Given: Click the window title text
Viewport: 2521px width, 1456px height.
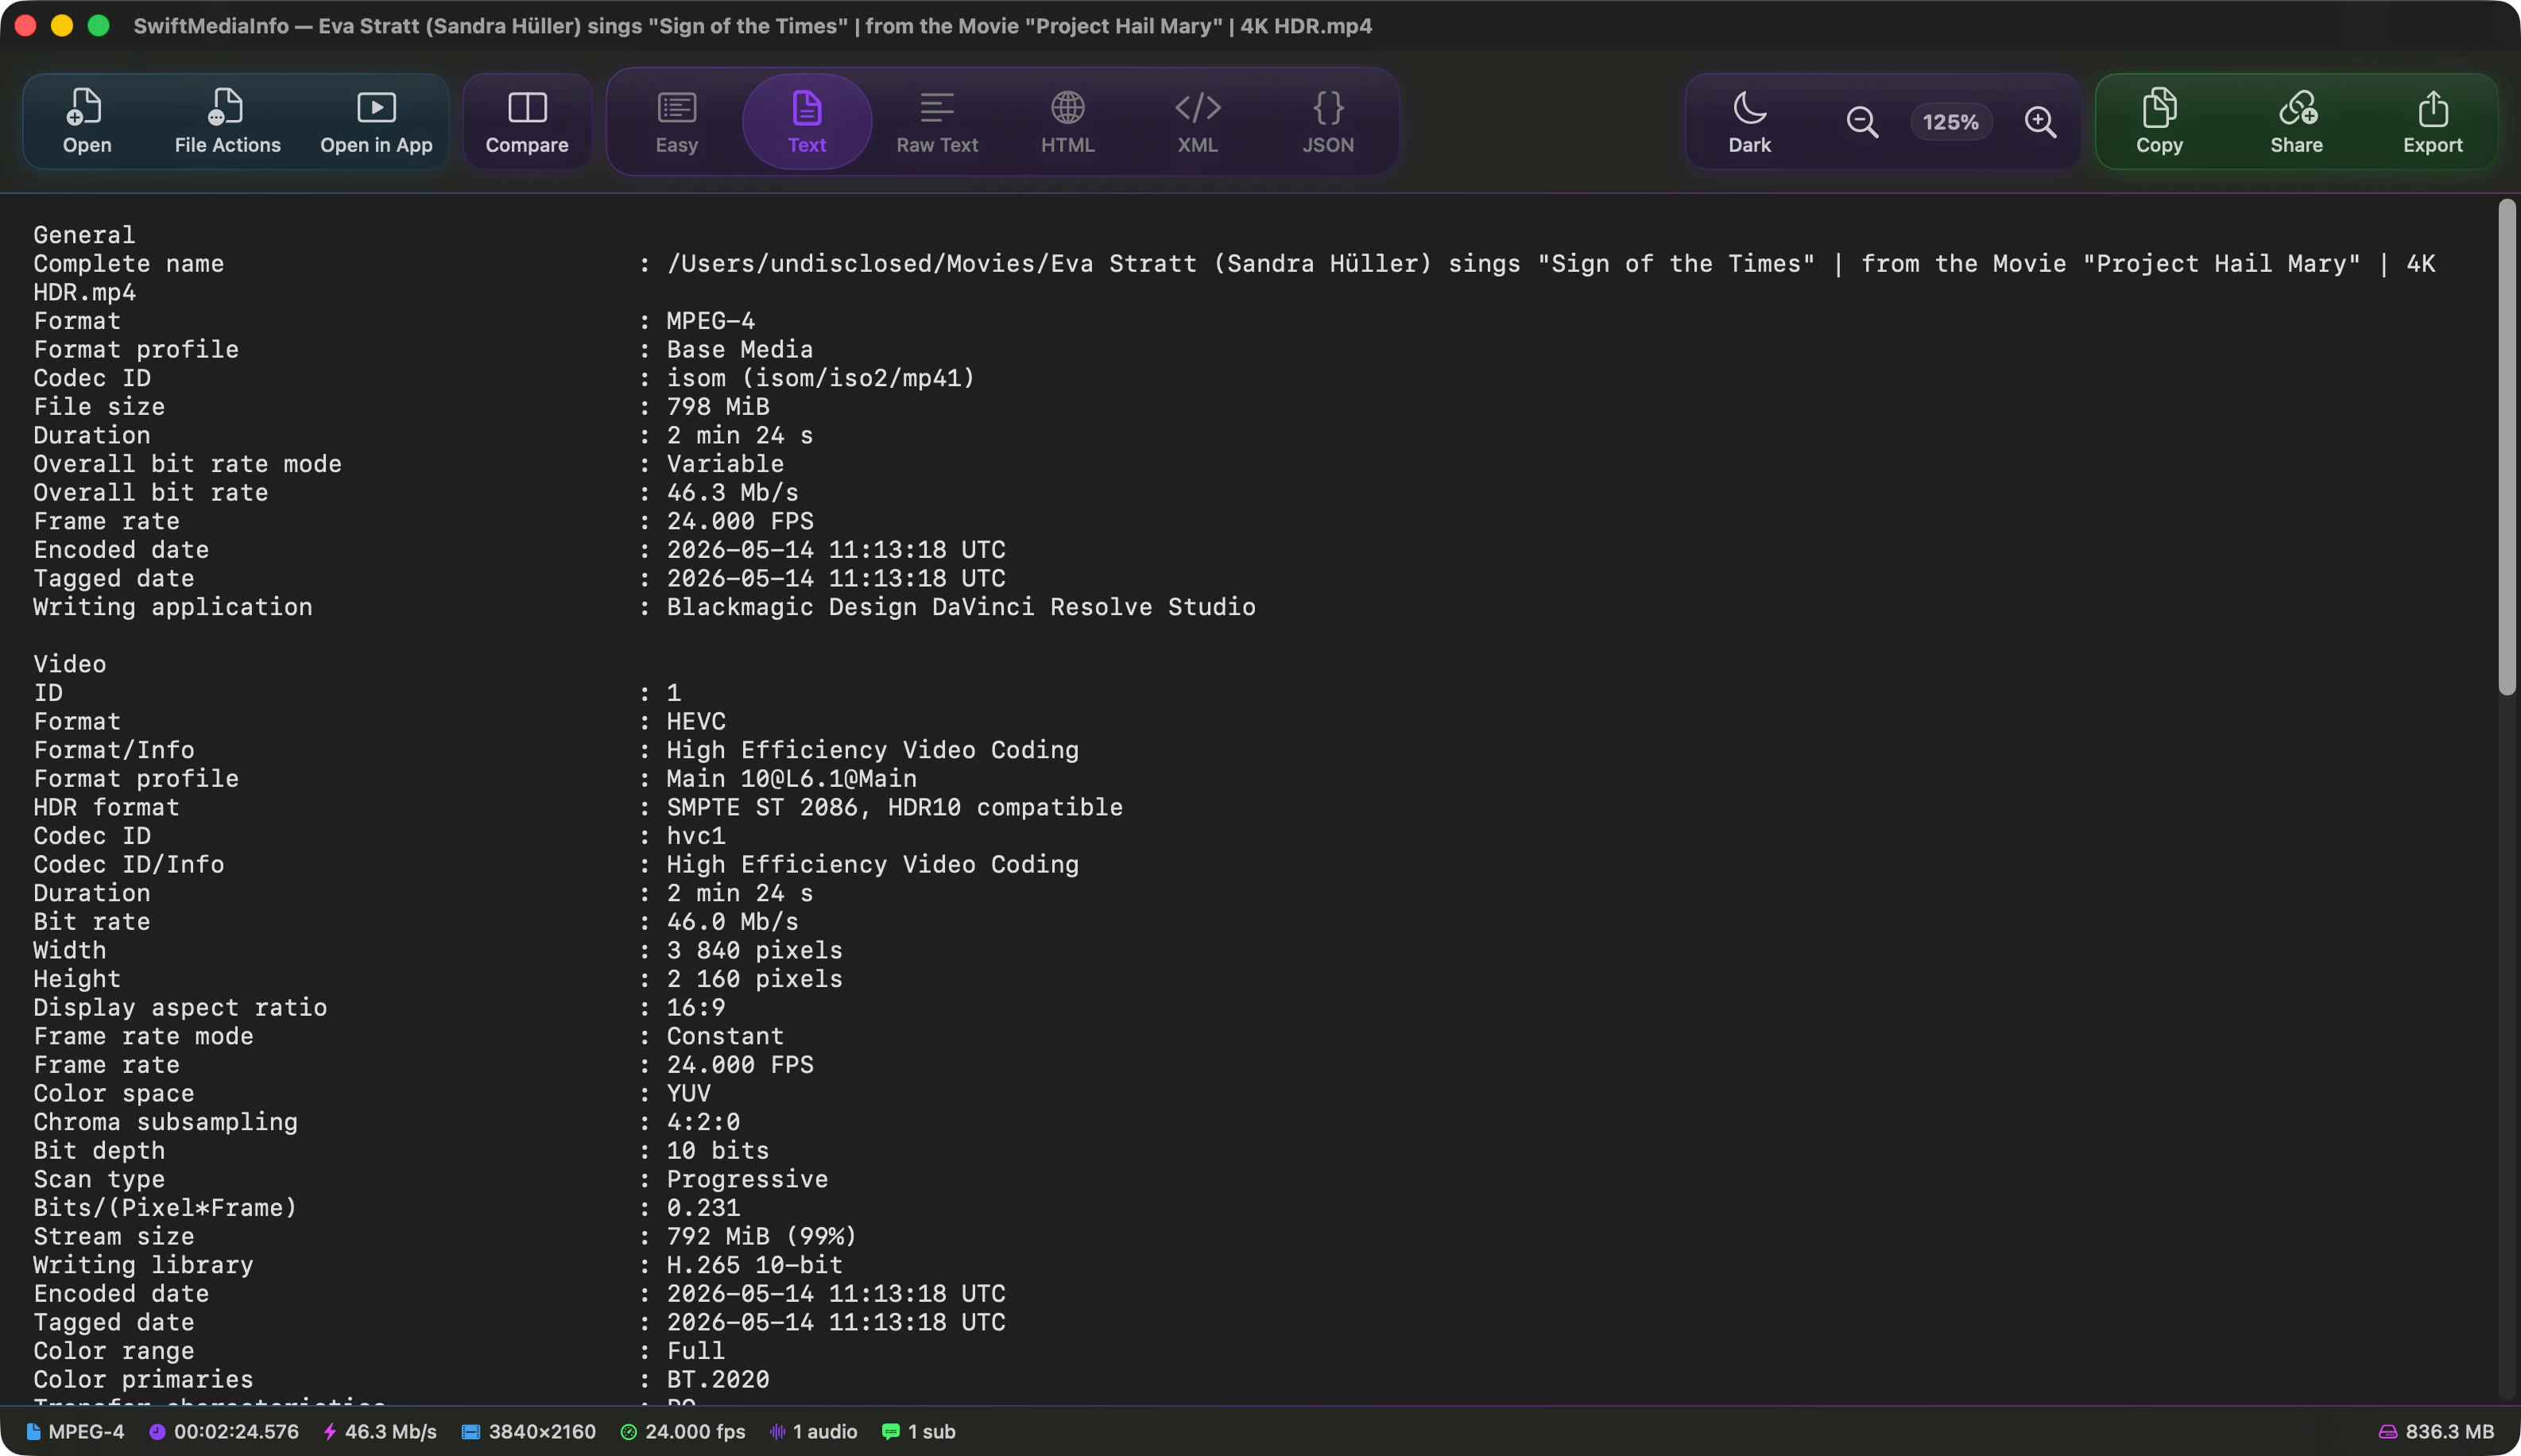Looking at the screenshot, I should click(753, 26).
